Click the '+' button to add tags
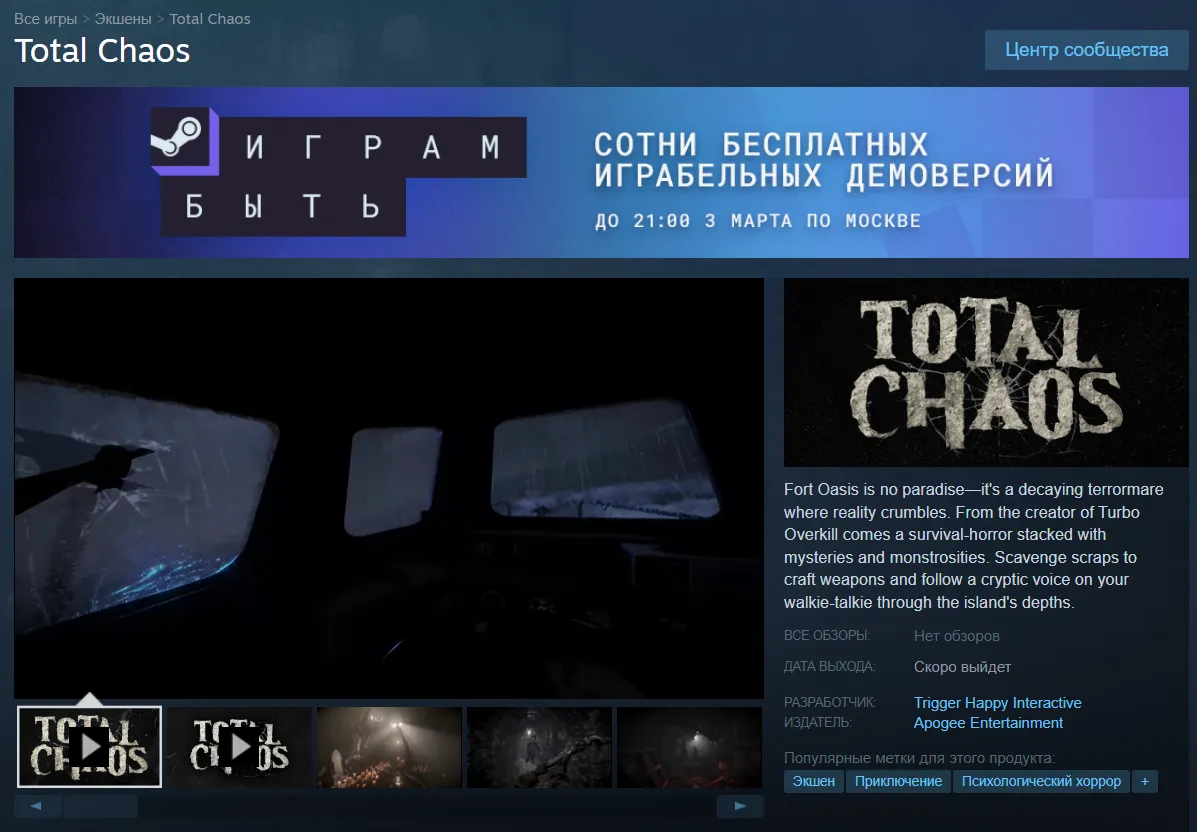 [x=1144, y=782]
